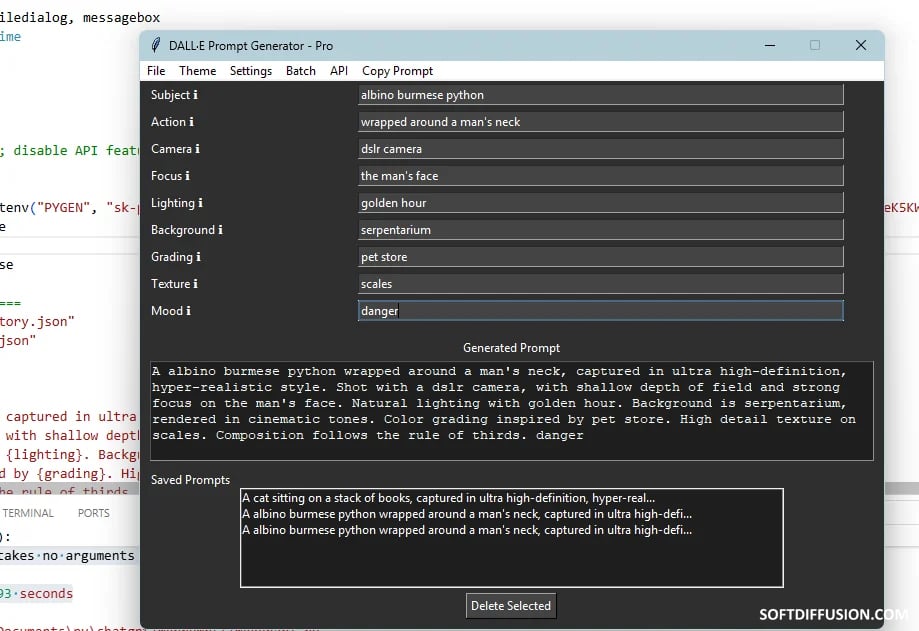The image size is (919, 631).
Task: Click the Grading field with pet store
Action: click(x=601, y=257)
